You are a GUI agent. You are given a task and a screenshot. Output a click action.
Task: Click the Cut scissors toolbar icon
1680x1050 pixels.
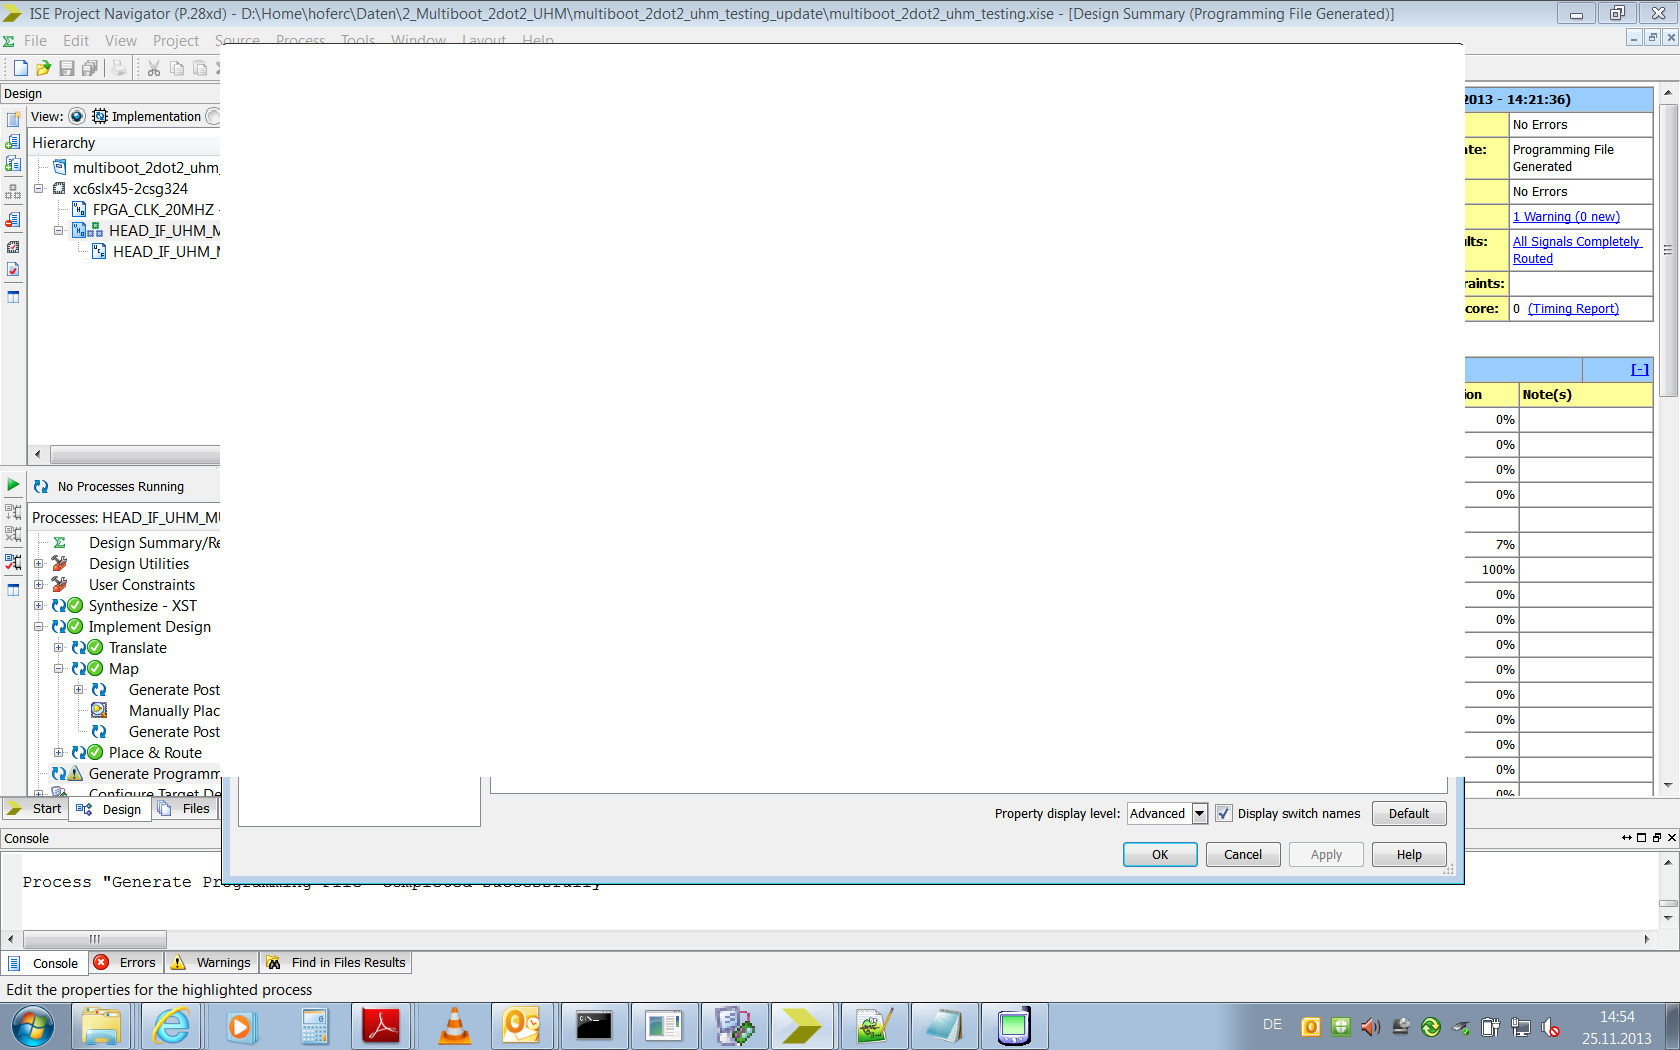[154, 68]
